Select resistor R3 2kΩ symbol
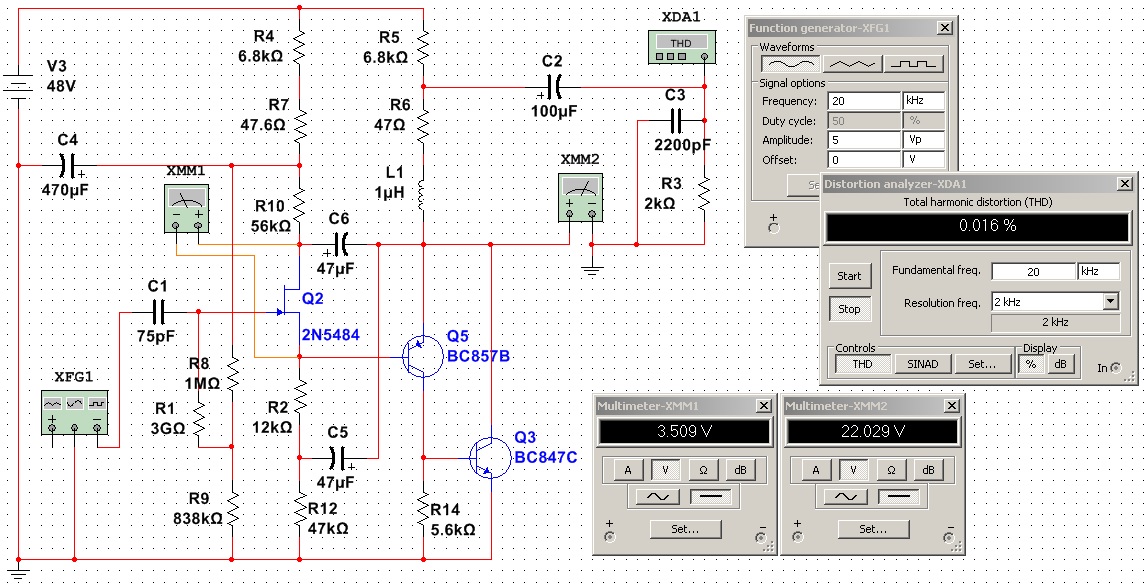This screenshot has height=584, width=1144. pos(704,194)
